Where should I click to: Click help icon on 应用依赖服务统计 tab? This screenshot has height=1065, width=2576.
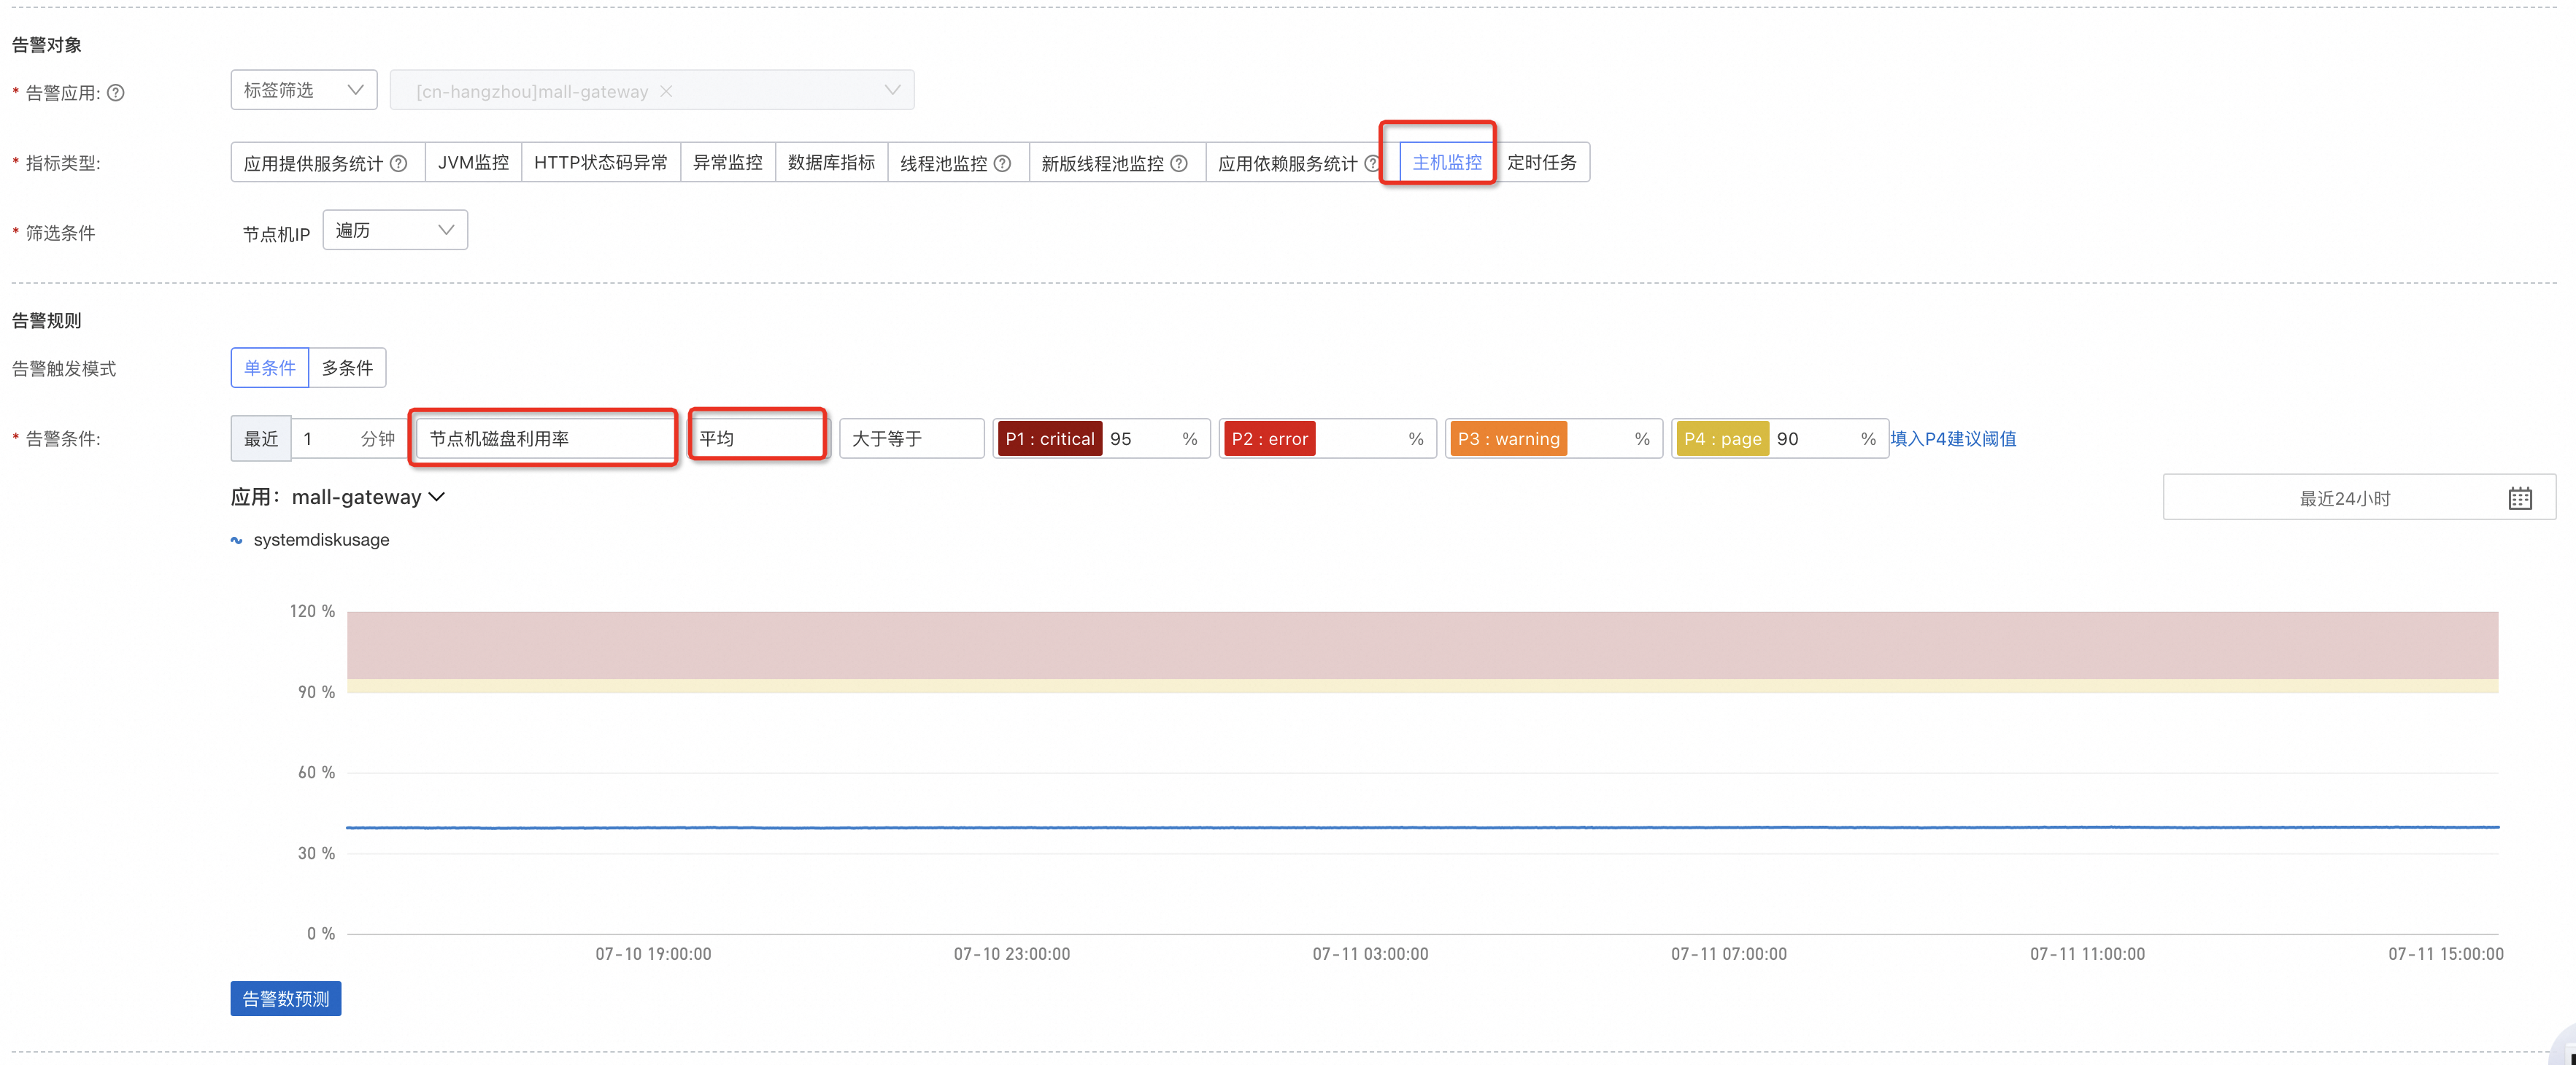(x=1372, y=163)
